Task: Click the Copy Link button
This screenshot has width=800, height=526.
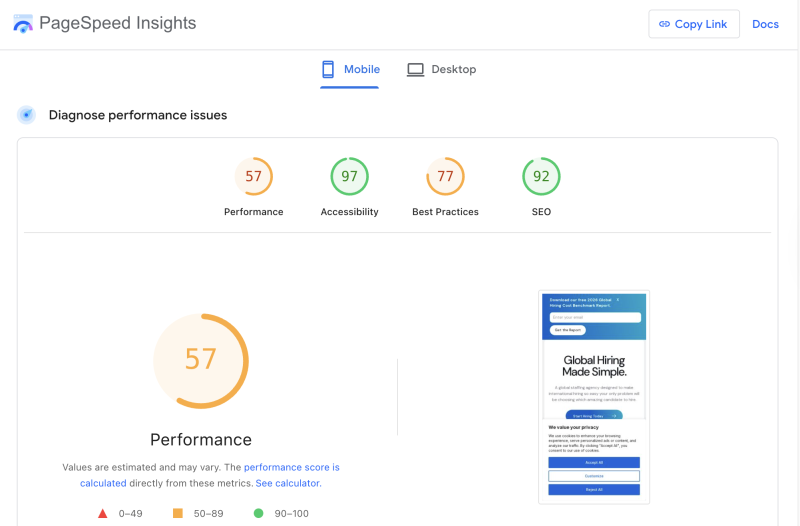Action: (x=694, y=24)
